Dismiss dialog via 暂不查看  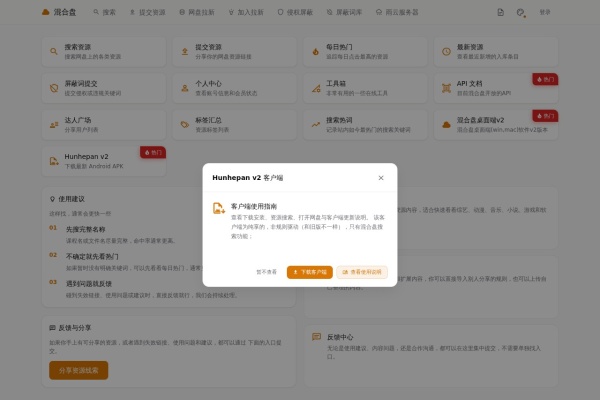[266, 272]
